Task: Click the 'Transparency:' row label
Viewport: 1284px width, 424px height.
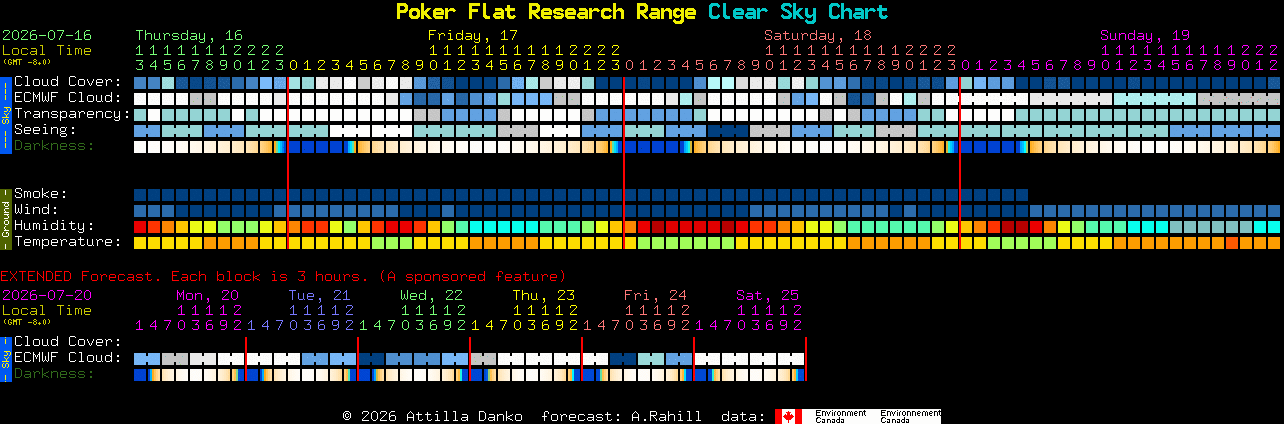Action: 73,114
